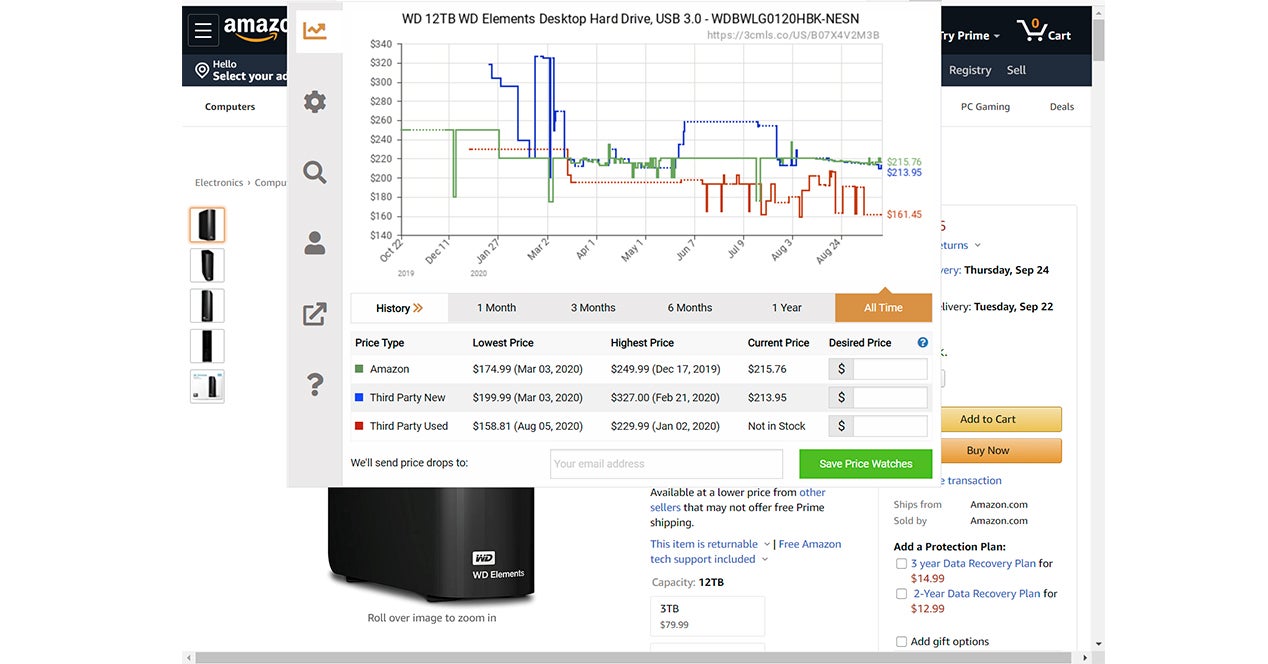This screenshot has height=664, width=1268.
Task: Open the help question mark icon
Action: pos(314,383)
